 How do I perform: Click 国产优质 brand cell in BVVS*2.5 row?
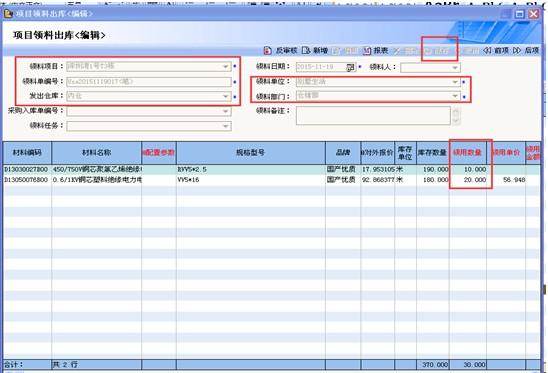click(x=343, y=170)
